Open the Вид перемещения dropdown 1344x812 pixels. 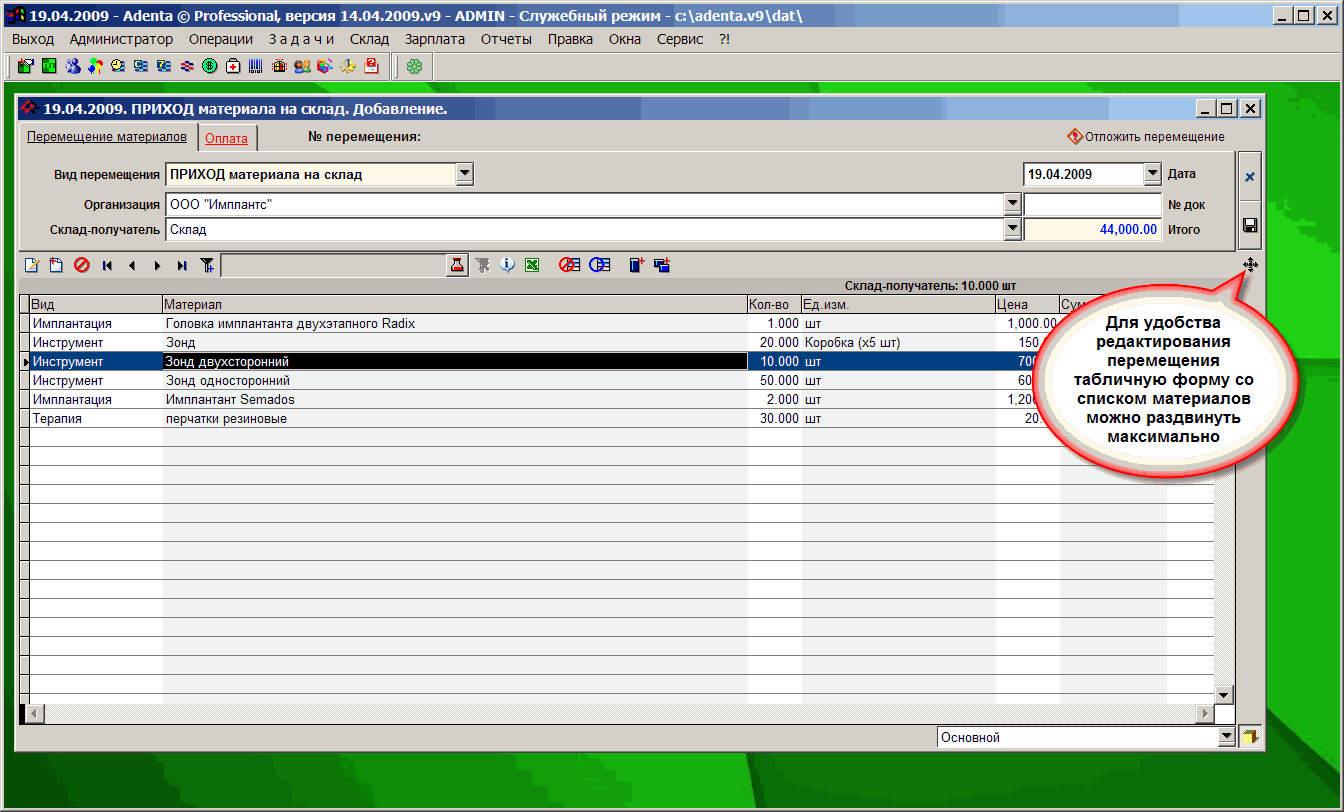tap(464, 174)
